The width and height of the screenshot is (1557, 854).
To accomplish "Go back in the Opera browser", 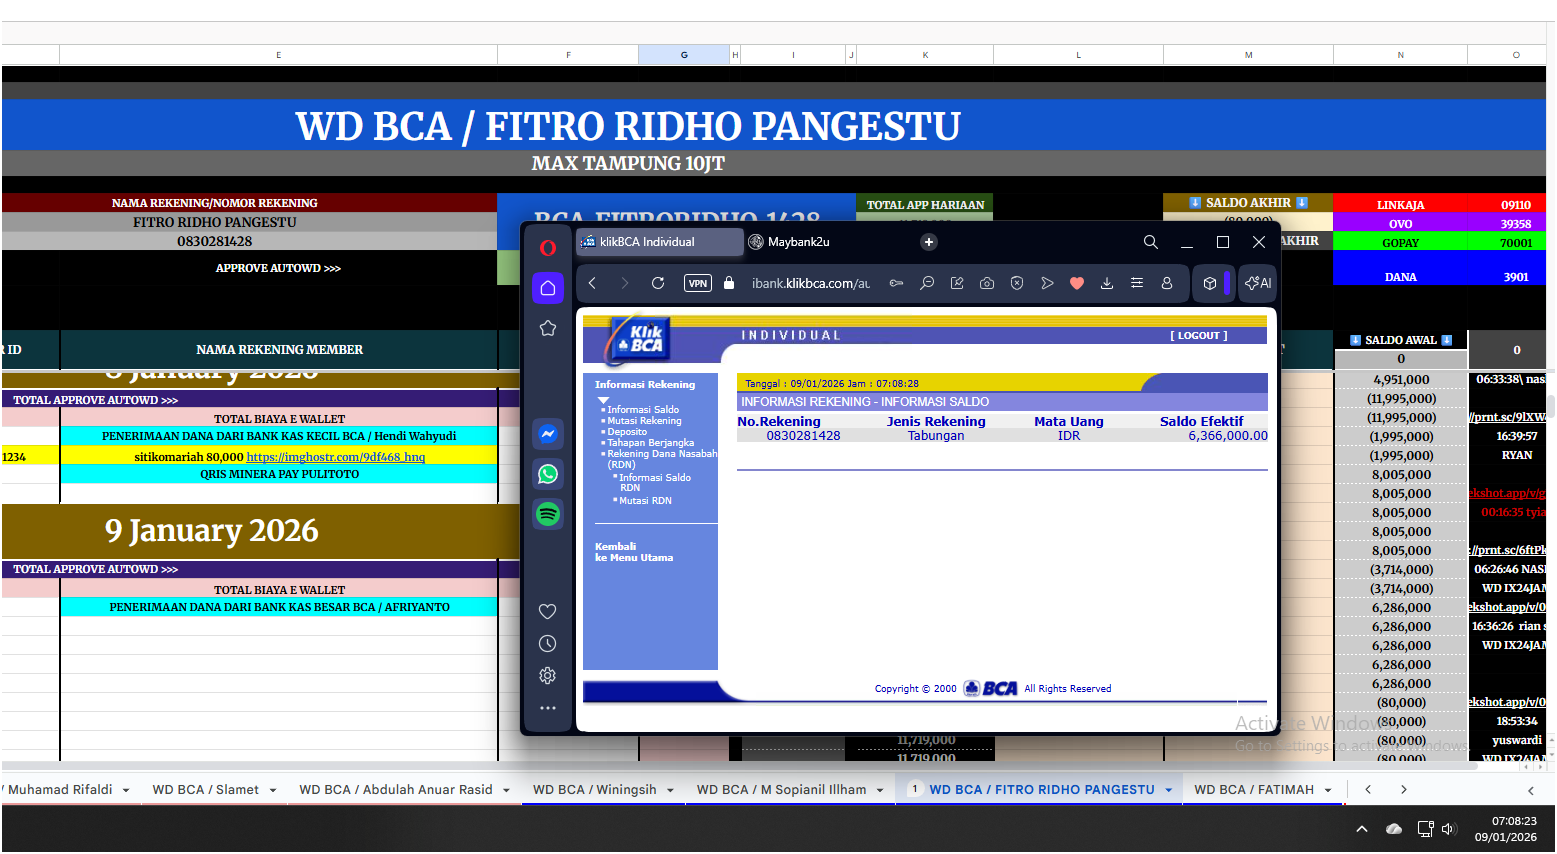I will coord(593,283).
